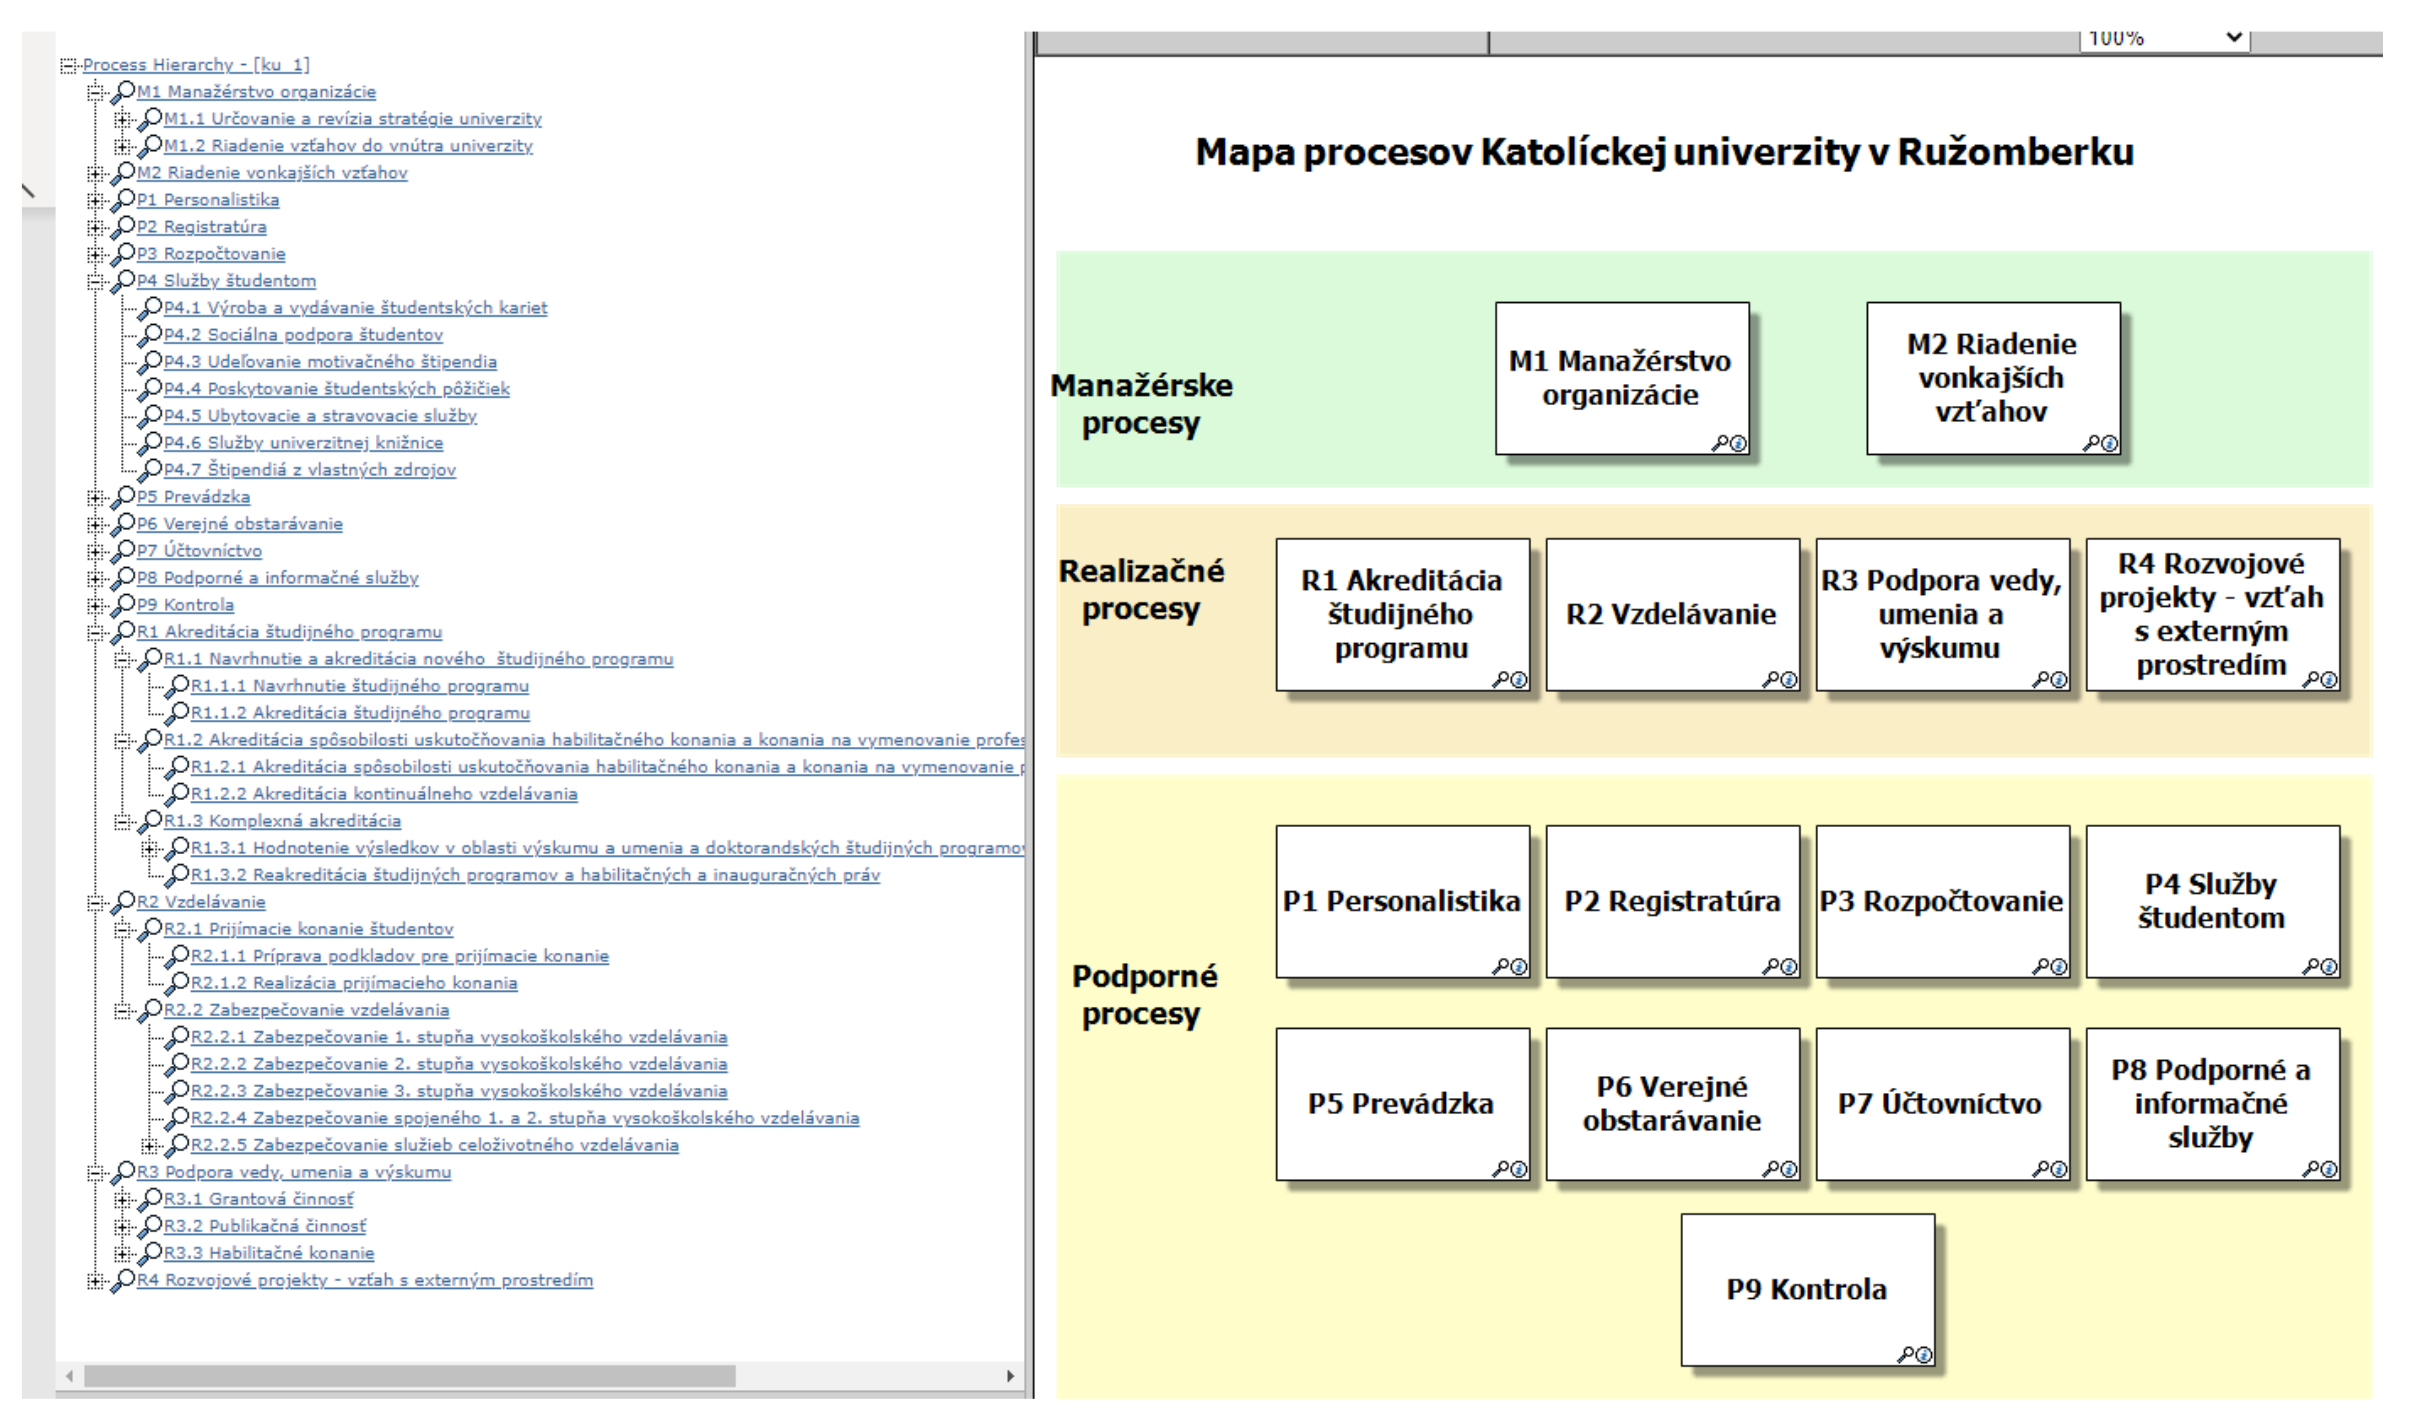Viewport: 2430px width, 1425px height.
Task: Collapse the R2.2 Zabezpečovanie vzdelávania node
Action: (122, 1011)
